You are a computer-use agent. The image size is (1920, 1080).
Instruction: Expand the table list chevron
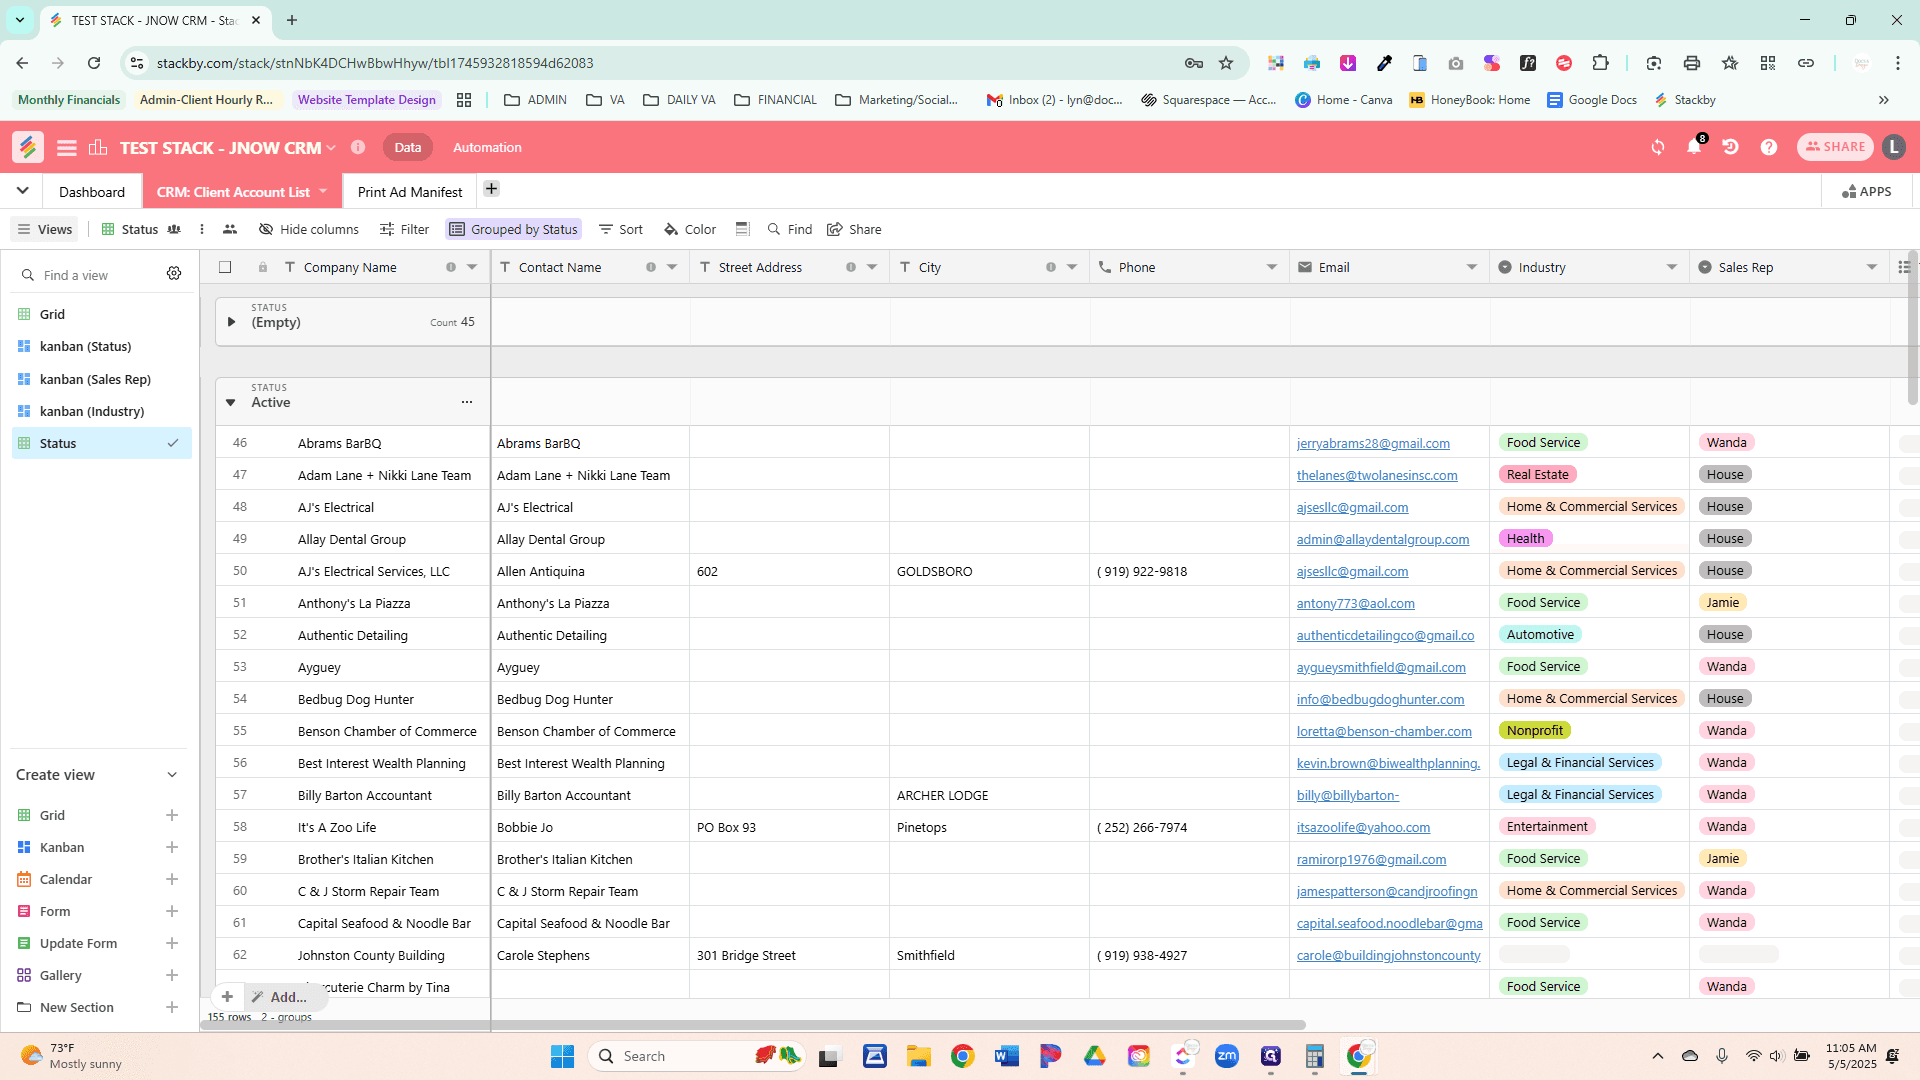pos(22,191)
